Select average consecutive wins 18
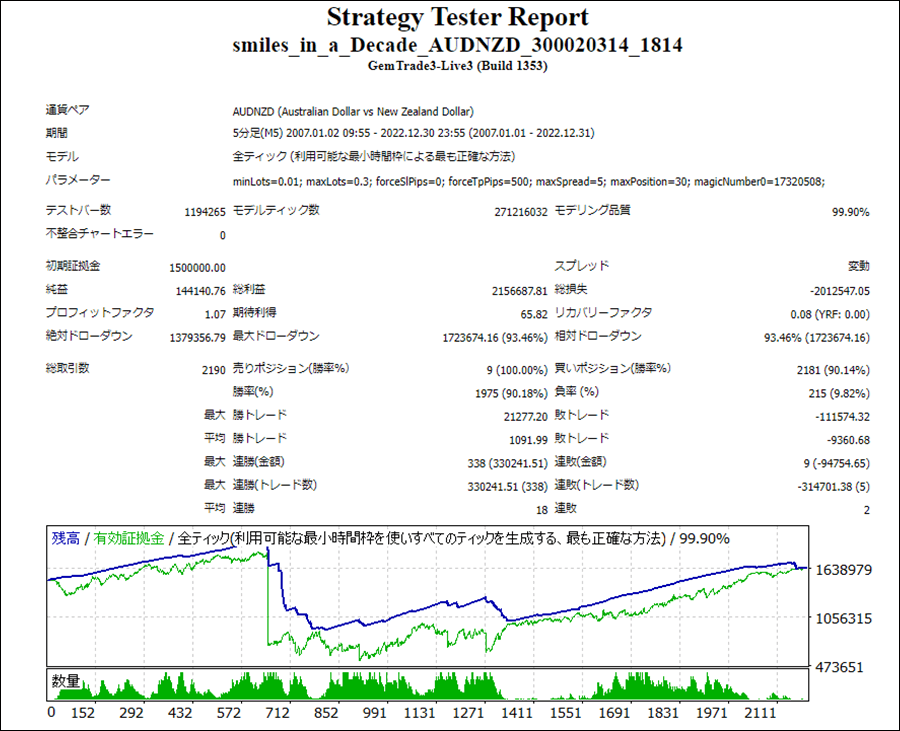Screen dimensions: 900x731 point(542,510)
